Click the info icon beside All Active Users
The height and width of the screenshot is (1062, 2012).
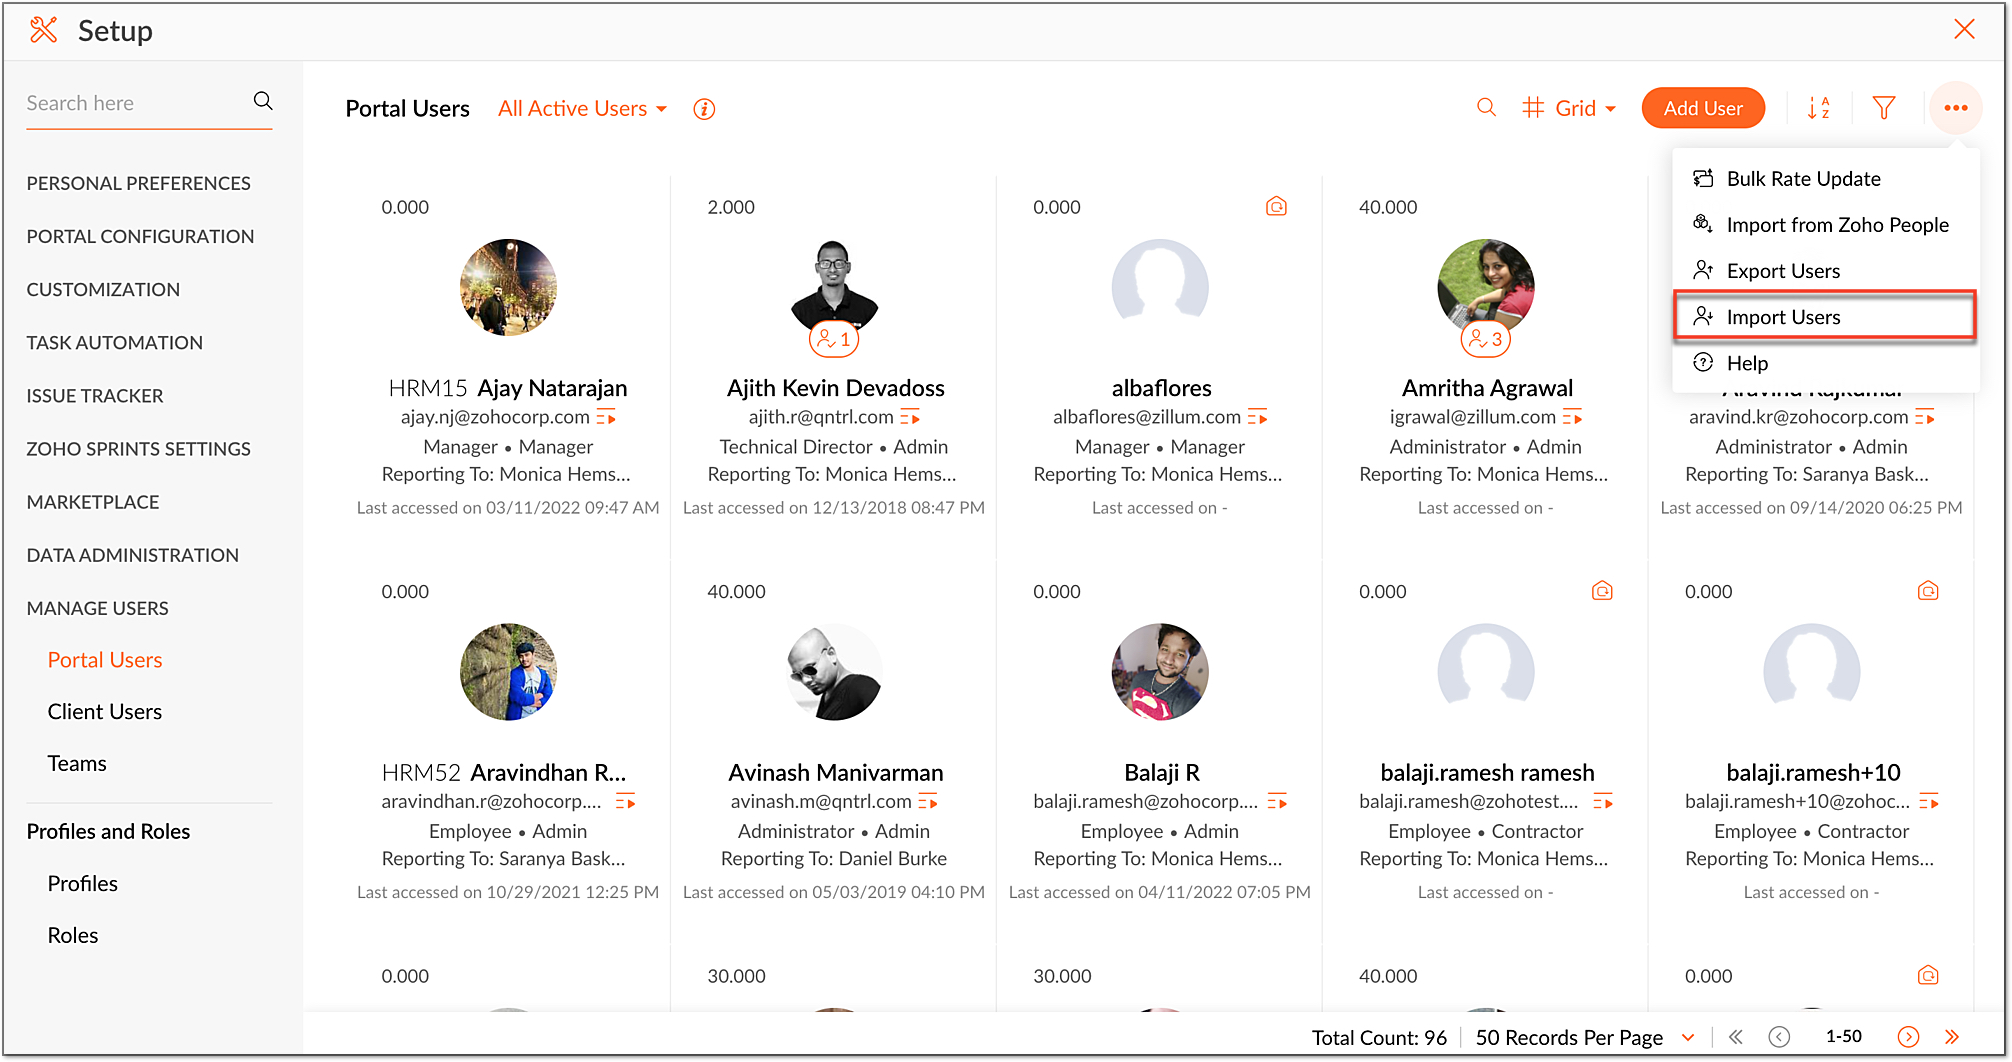704,109
